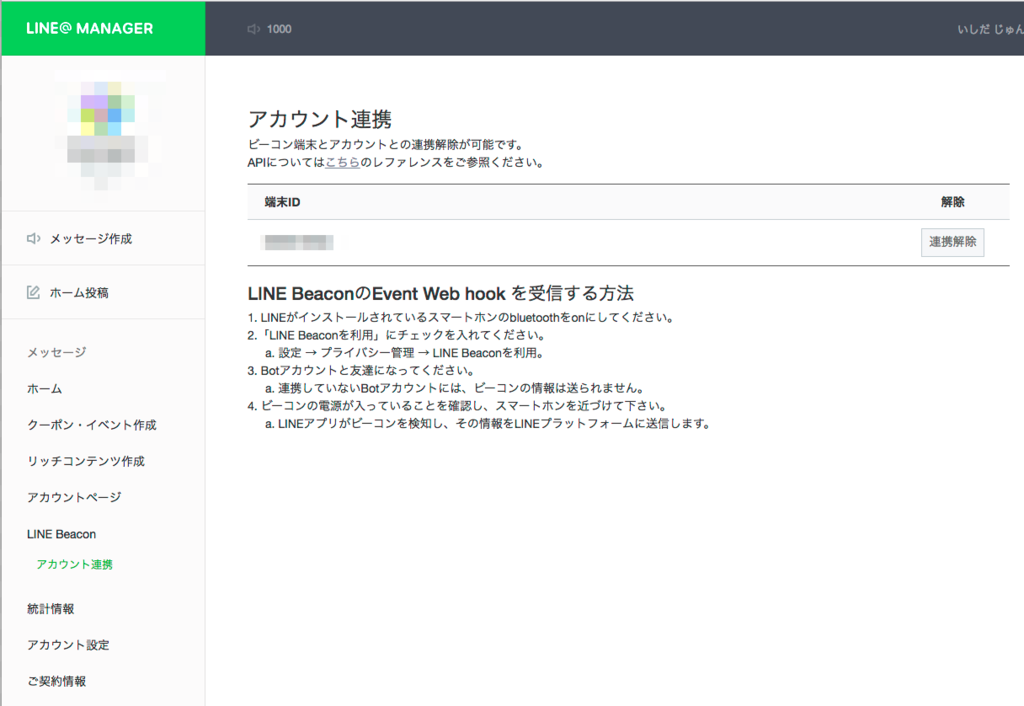Click the speaker icon beside 1000
Viewport: 1024px width, 706px height.
click(x=253, y=29)
